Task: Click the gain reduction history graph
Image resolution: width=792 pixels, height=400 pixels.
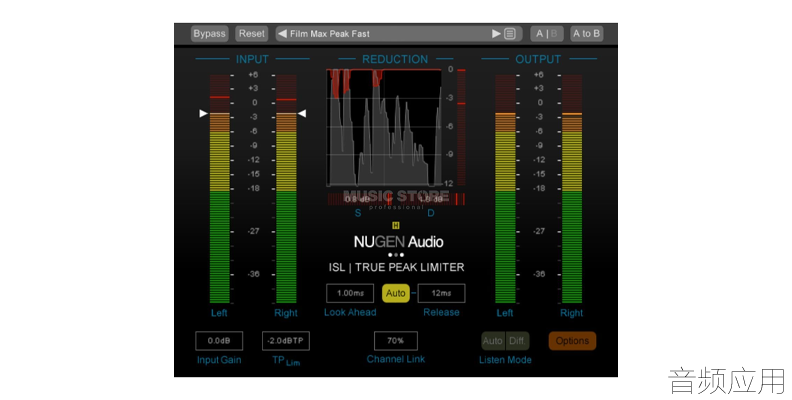Action: click(x=384, y=128)
